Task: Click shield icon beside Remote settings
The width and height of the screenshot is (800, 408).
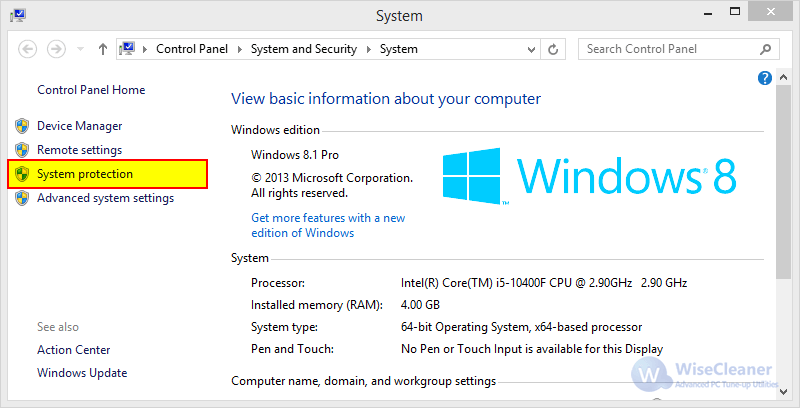Action: point(22,150)
